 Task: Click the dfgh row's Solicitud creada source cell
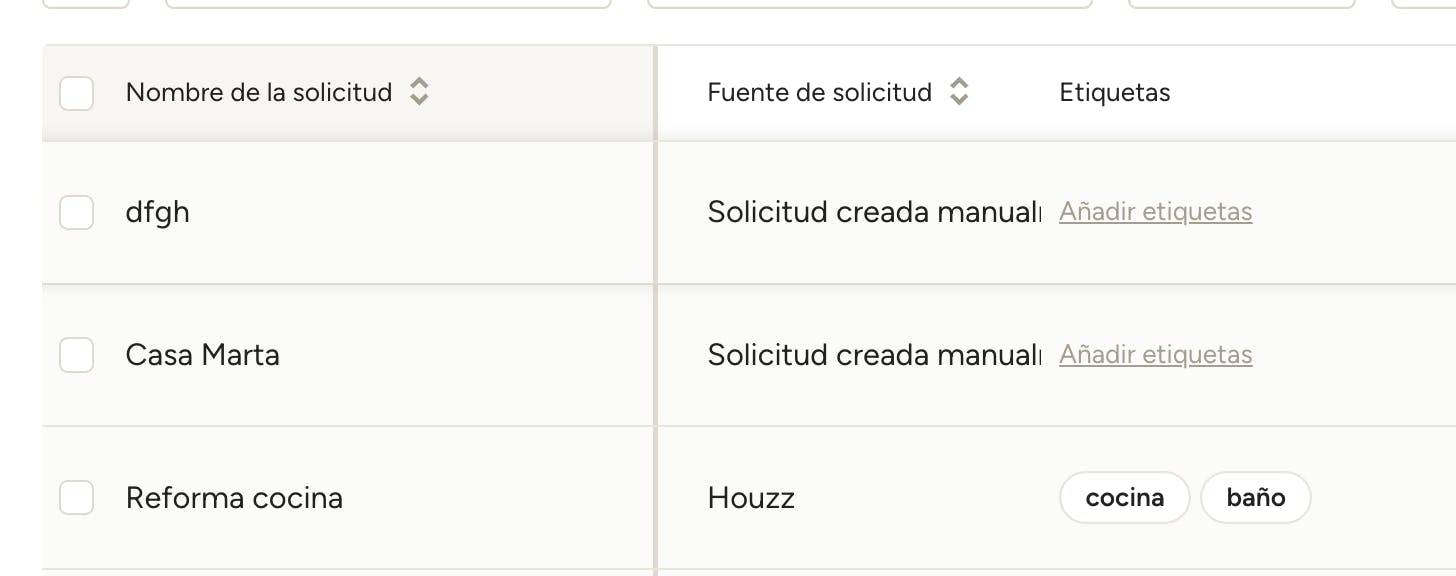[875, 212]
